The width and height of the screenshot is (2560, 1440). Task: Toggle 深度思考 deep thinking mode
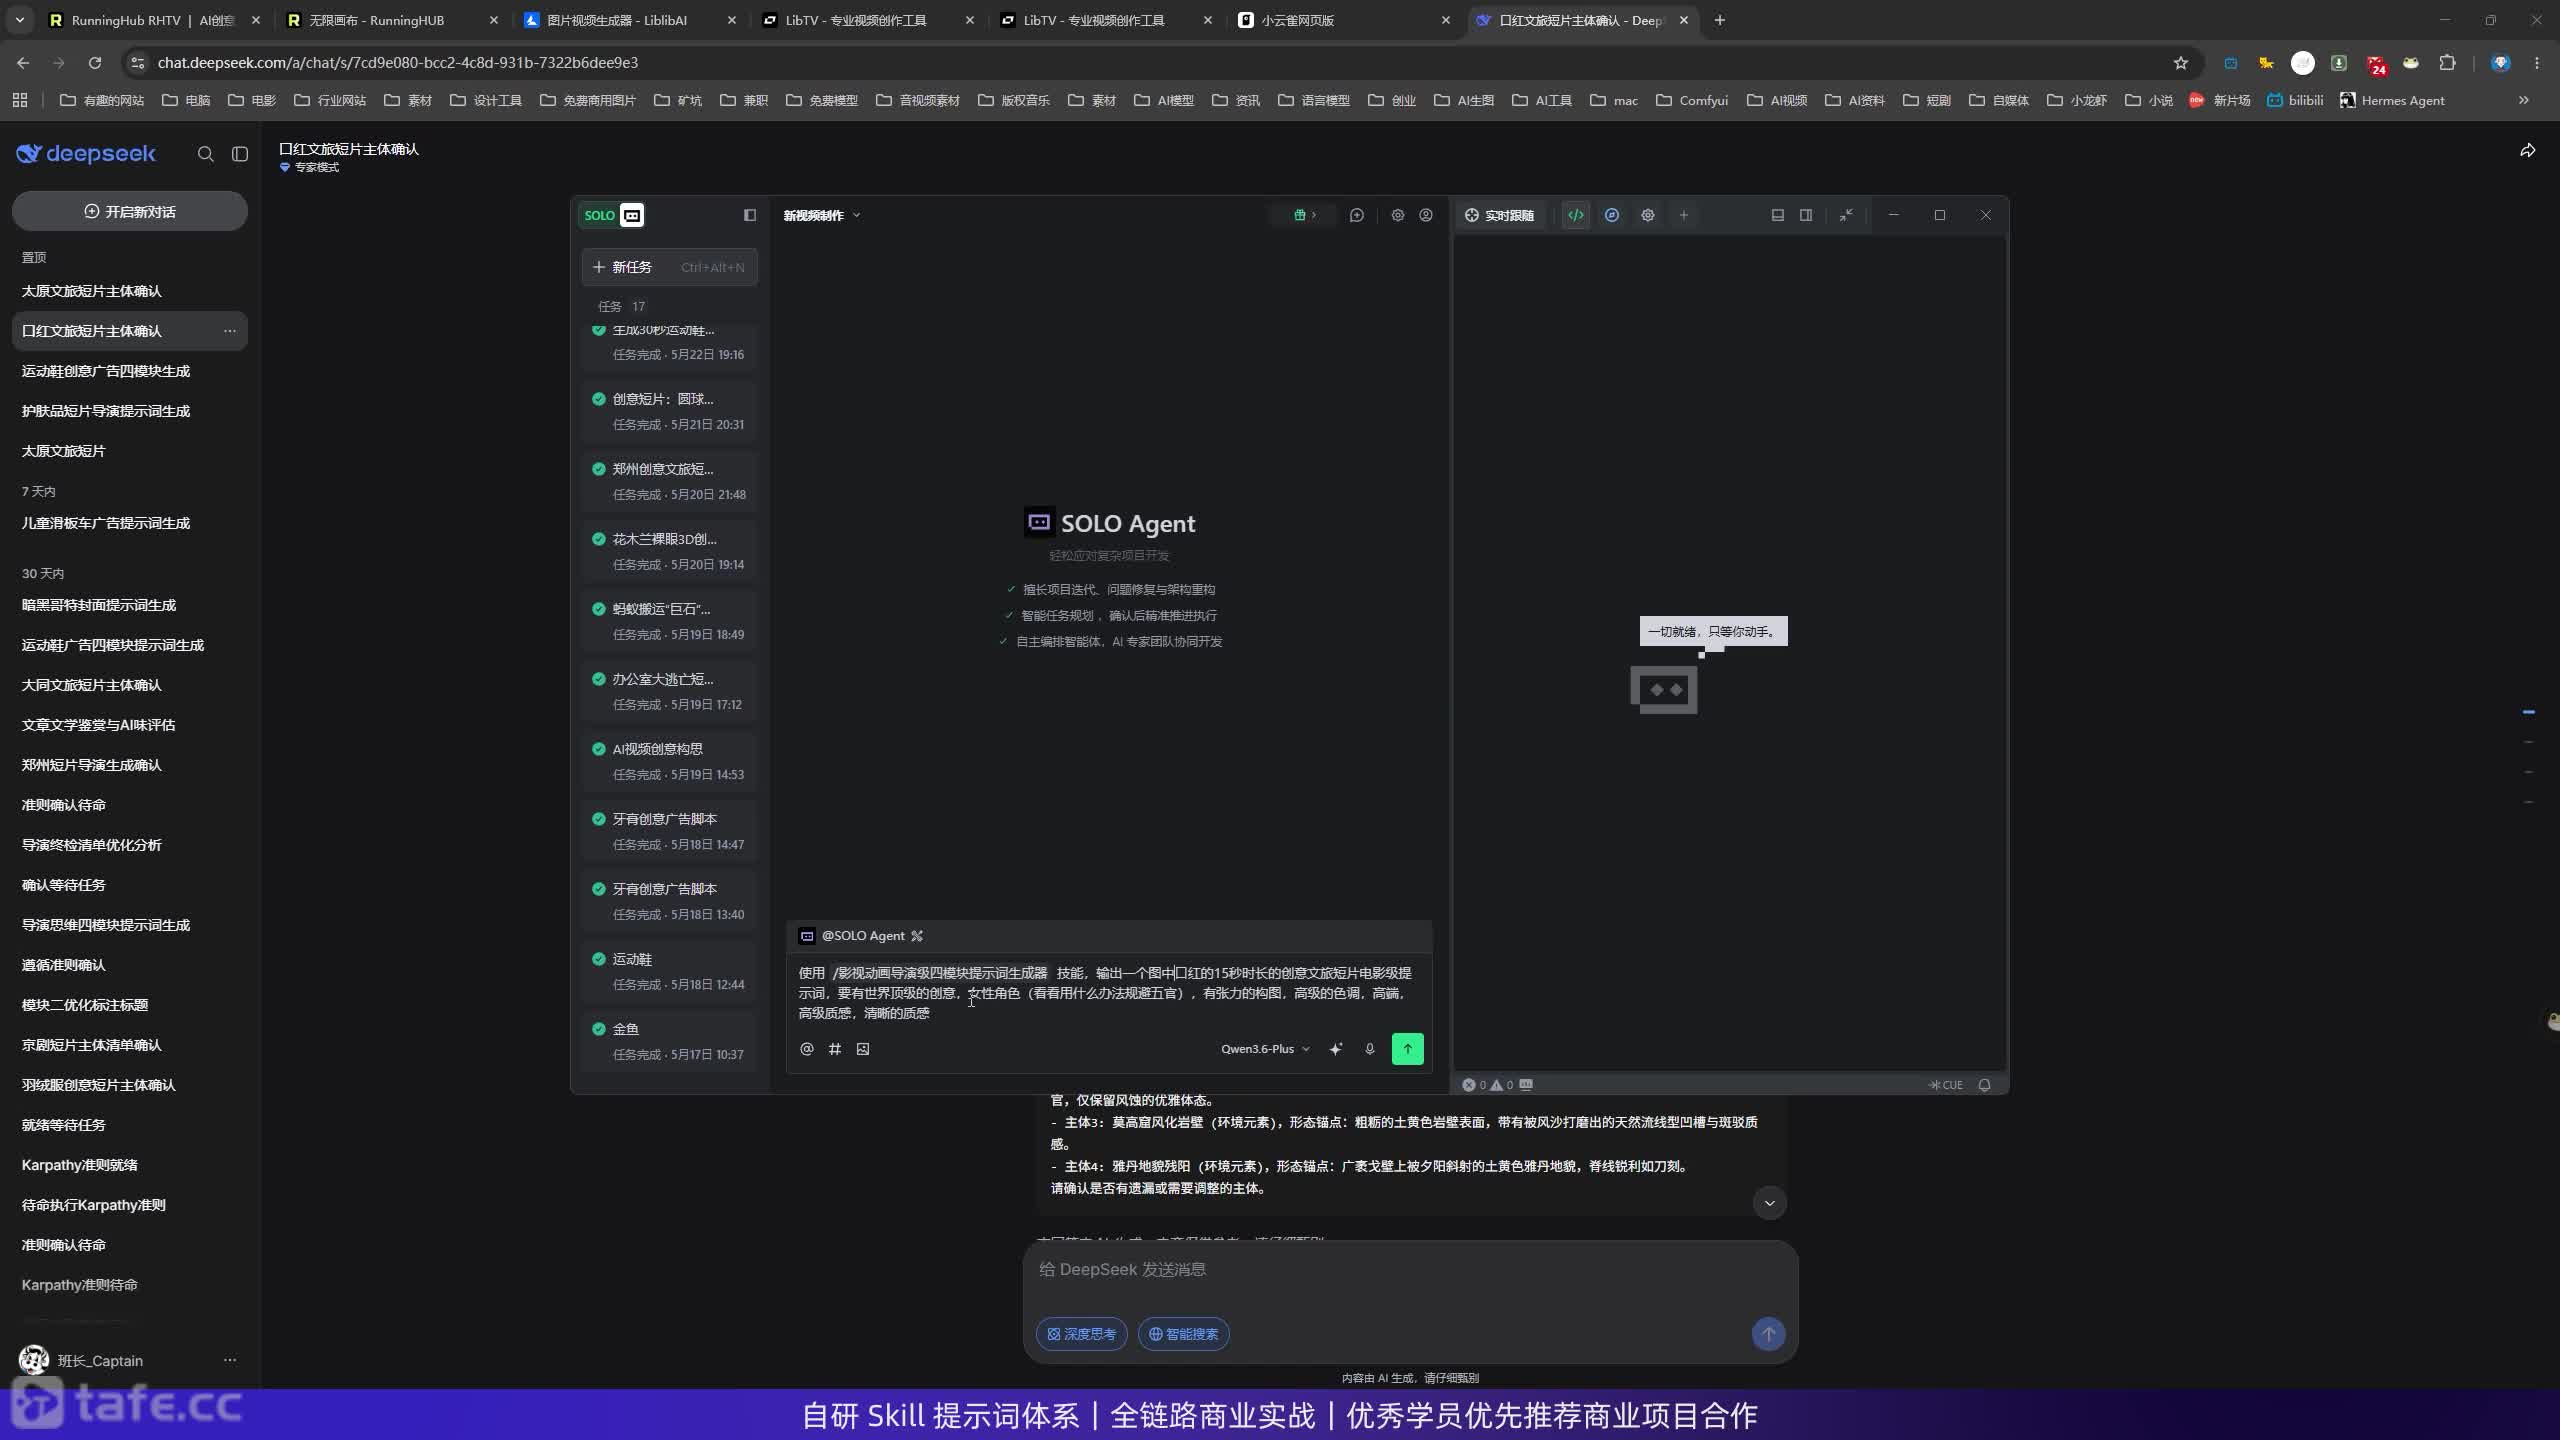[1081, 1334]
